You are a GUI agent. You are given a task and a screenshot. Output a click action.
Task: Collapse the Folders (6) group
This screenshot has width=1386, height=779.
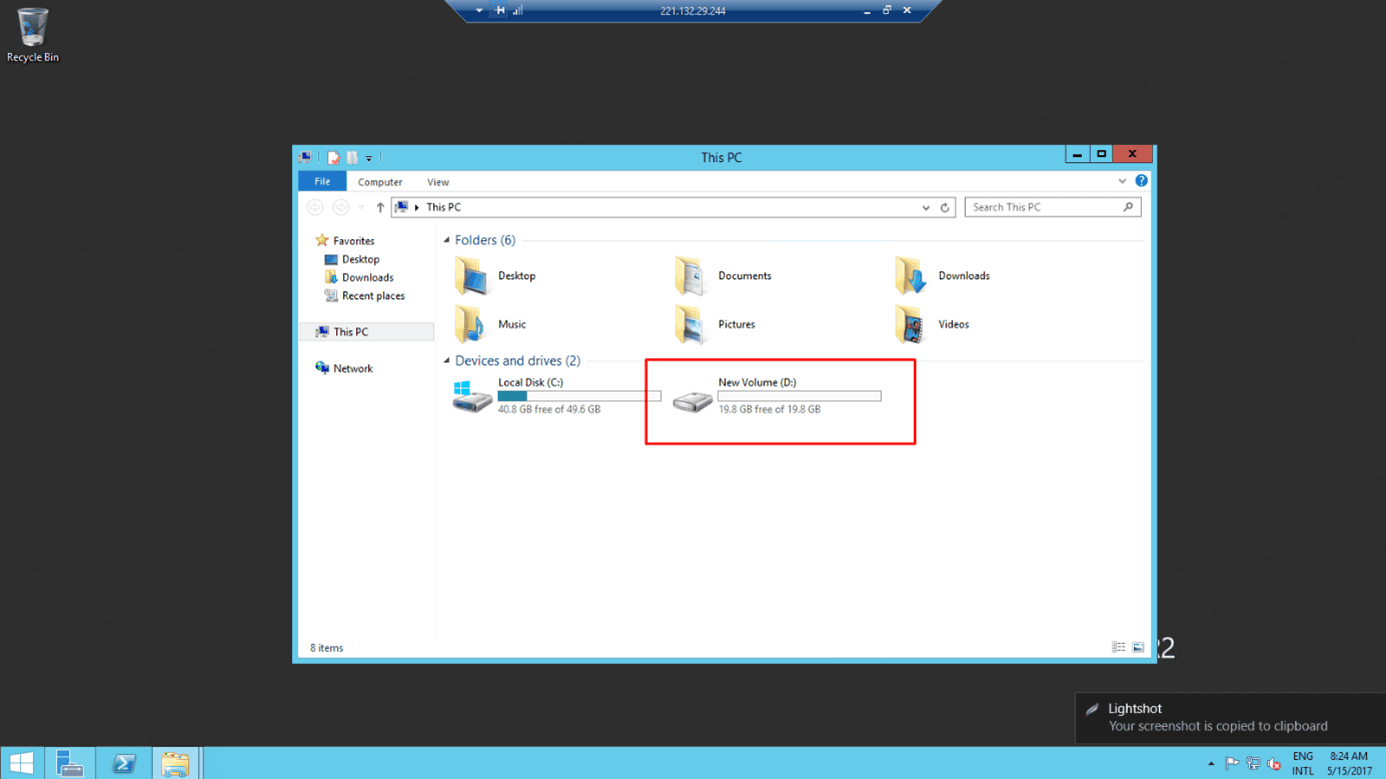pyautogui.click(x=447, y=240)
